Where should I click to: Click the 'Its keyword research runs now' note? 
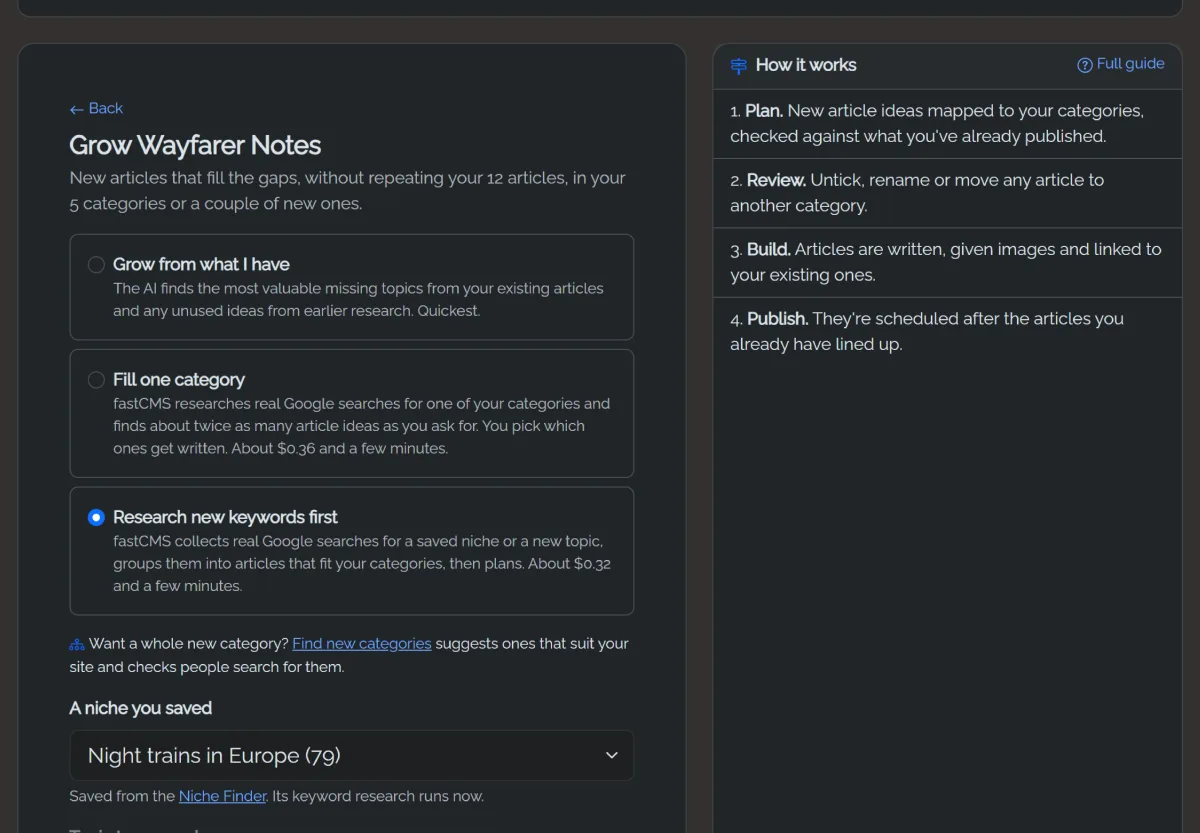377,796
